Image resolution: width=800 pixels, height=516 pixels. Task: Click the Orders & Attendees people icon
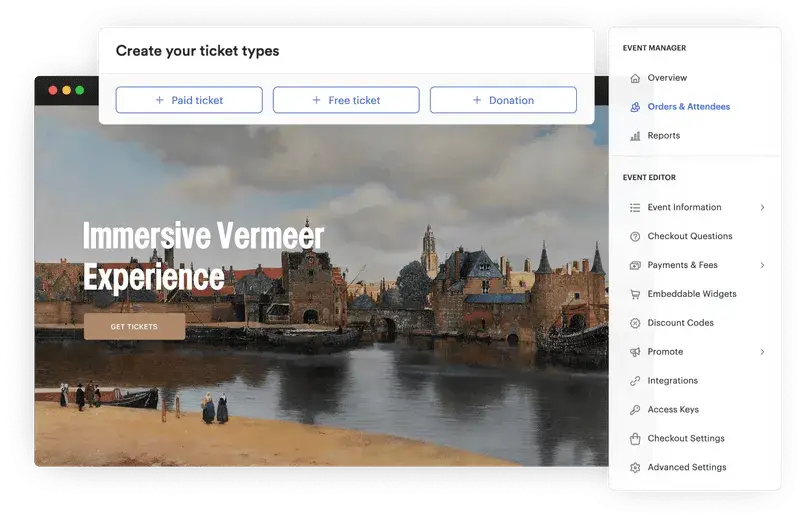coord(635,107)
